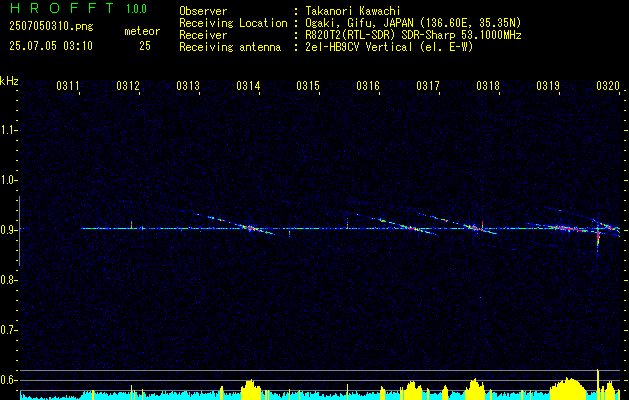Click the 0311 time marker
This screenshot has height=400, width=629.
click(68, 86)
